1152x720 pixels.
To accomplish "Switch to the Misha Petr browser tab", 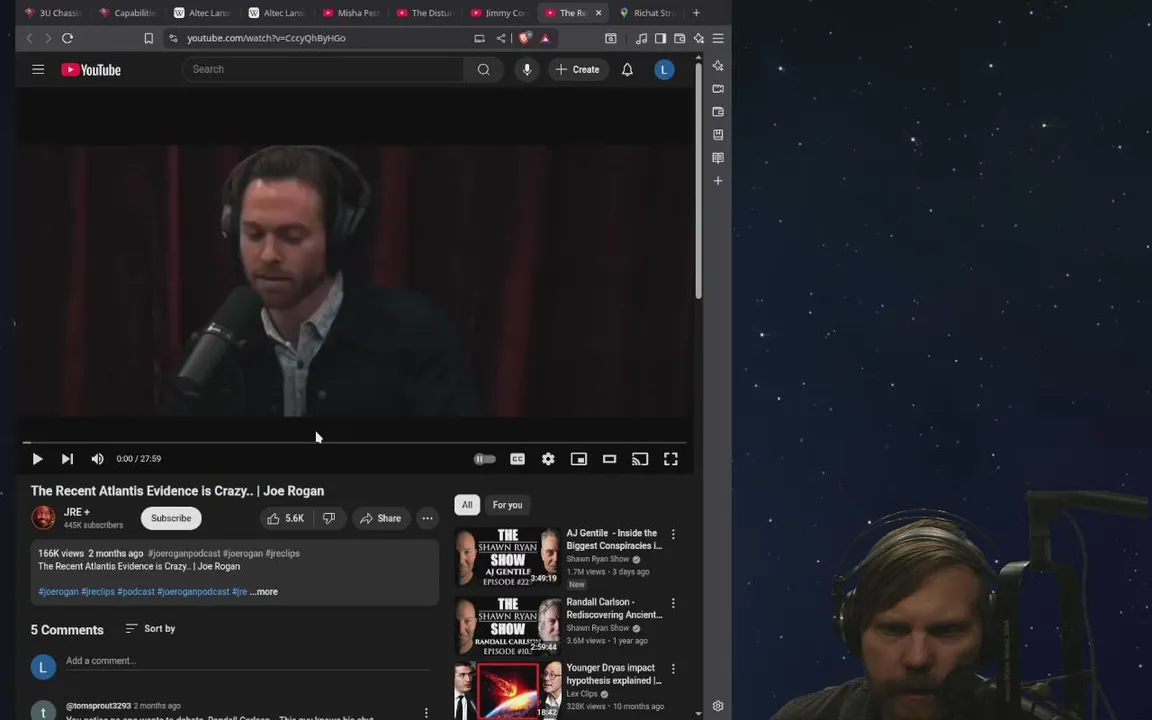I will [x=352, y=12].
